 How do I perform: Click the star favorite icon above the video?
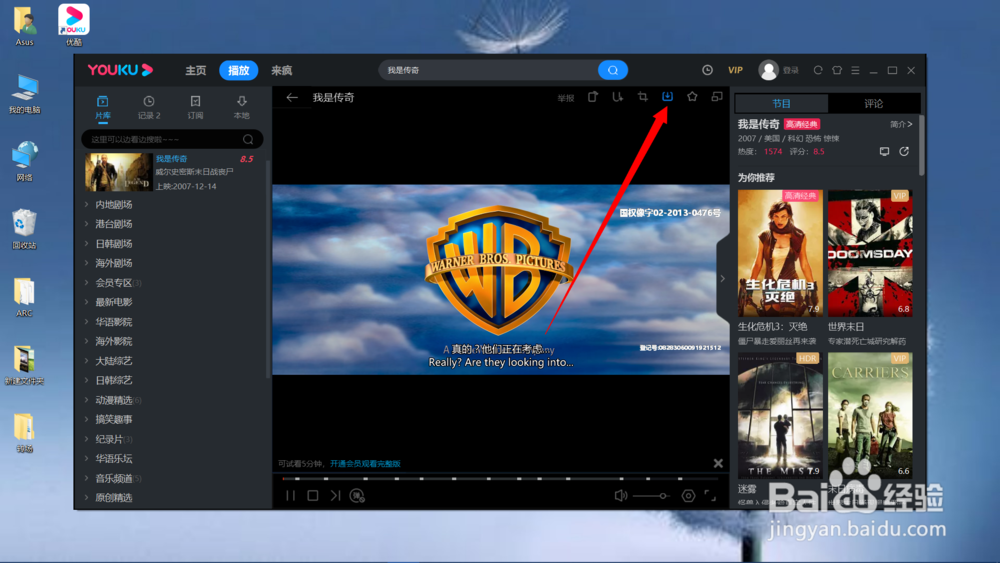692,96
